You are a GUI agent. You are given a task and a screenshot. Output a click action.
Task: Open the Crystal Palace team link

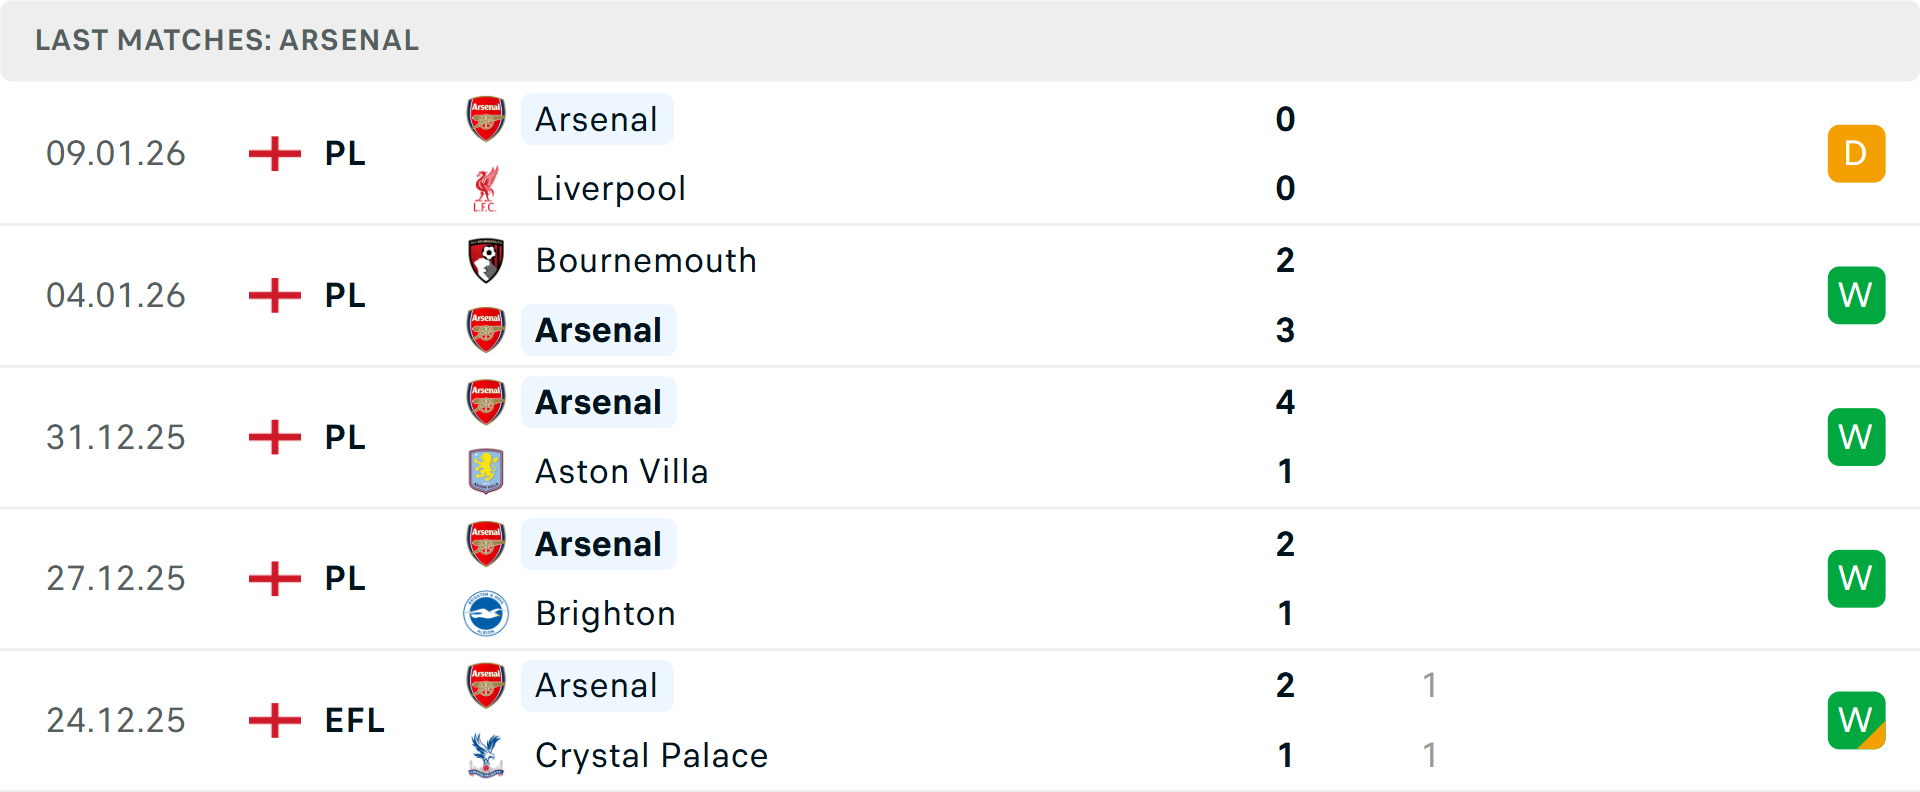coord(651,755)
